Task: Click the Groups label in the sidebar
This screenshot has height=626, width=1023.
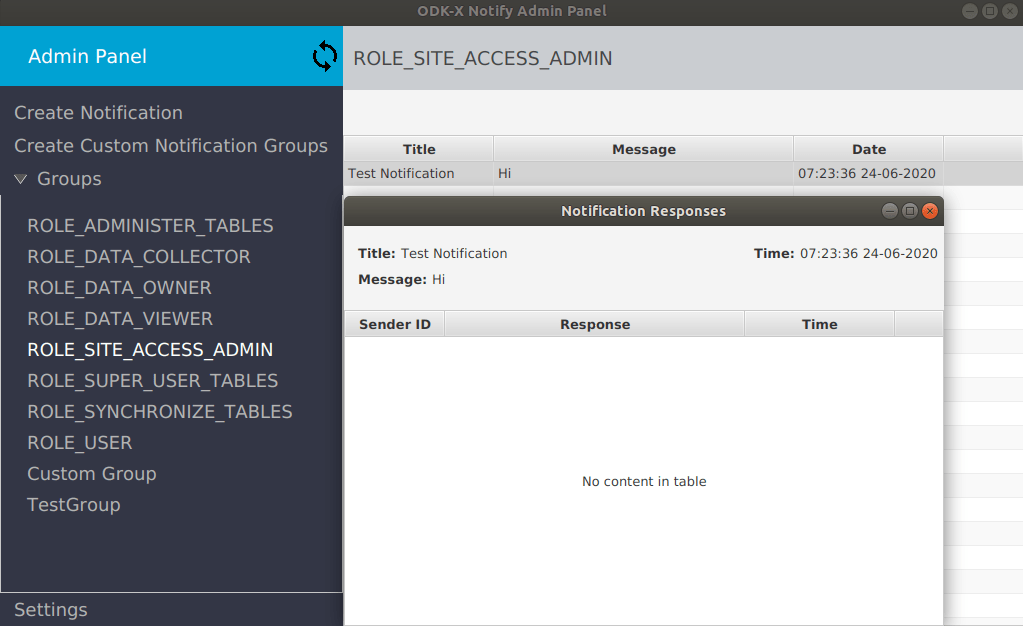Action: point(69,179)
